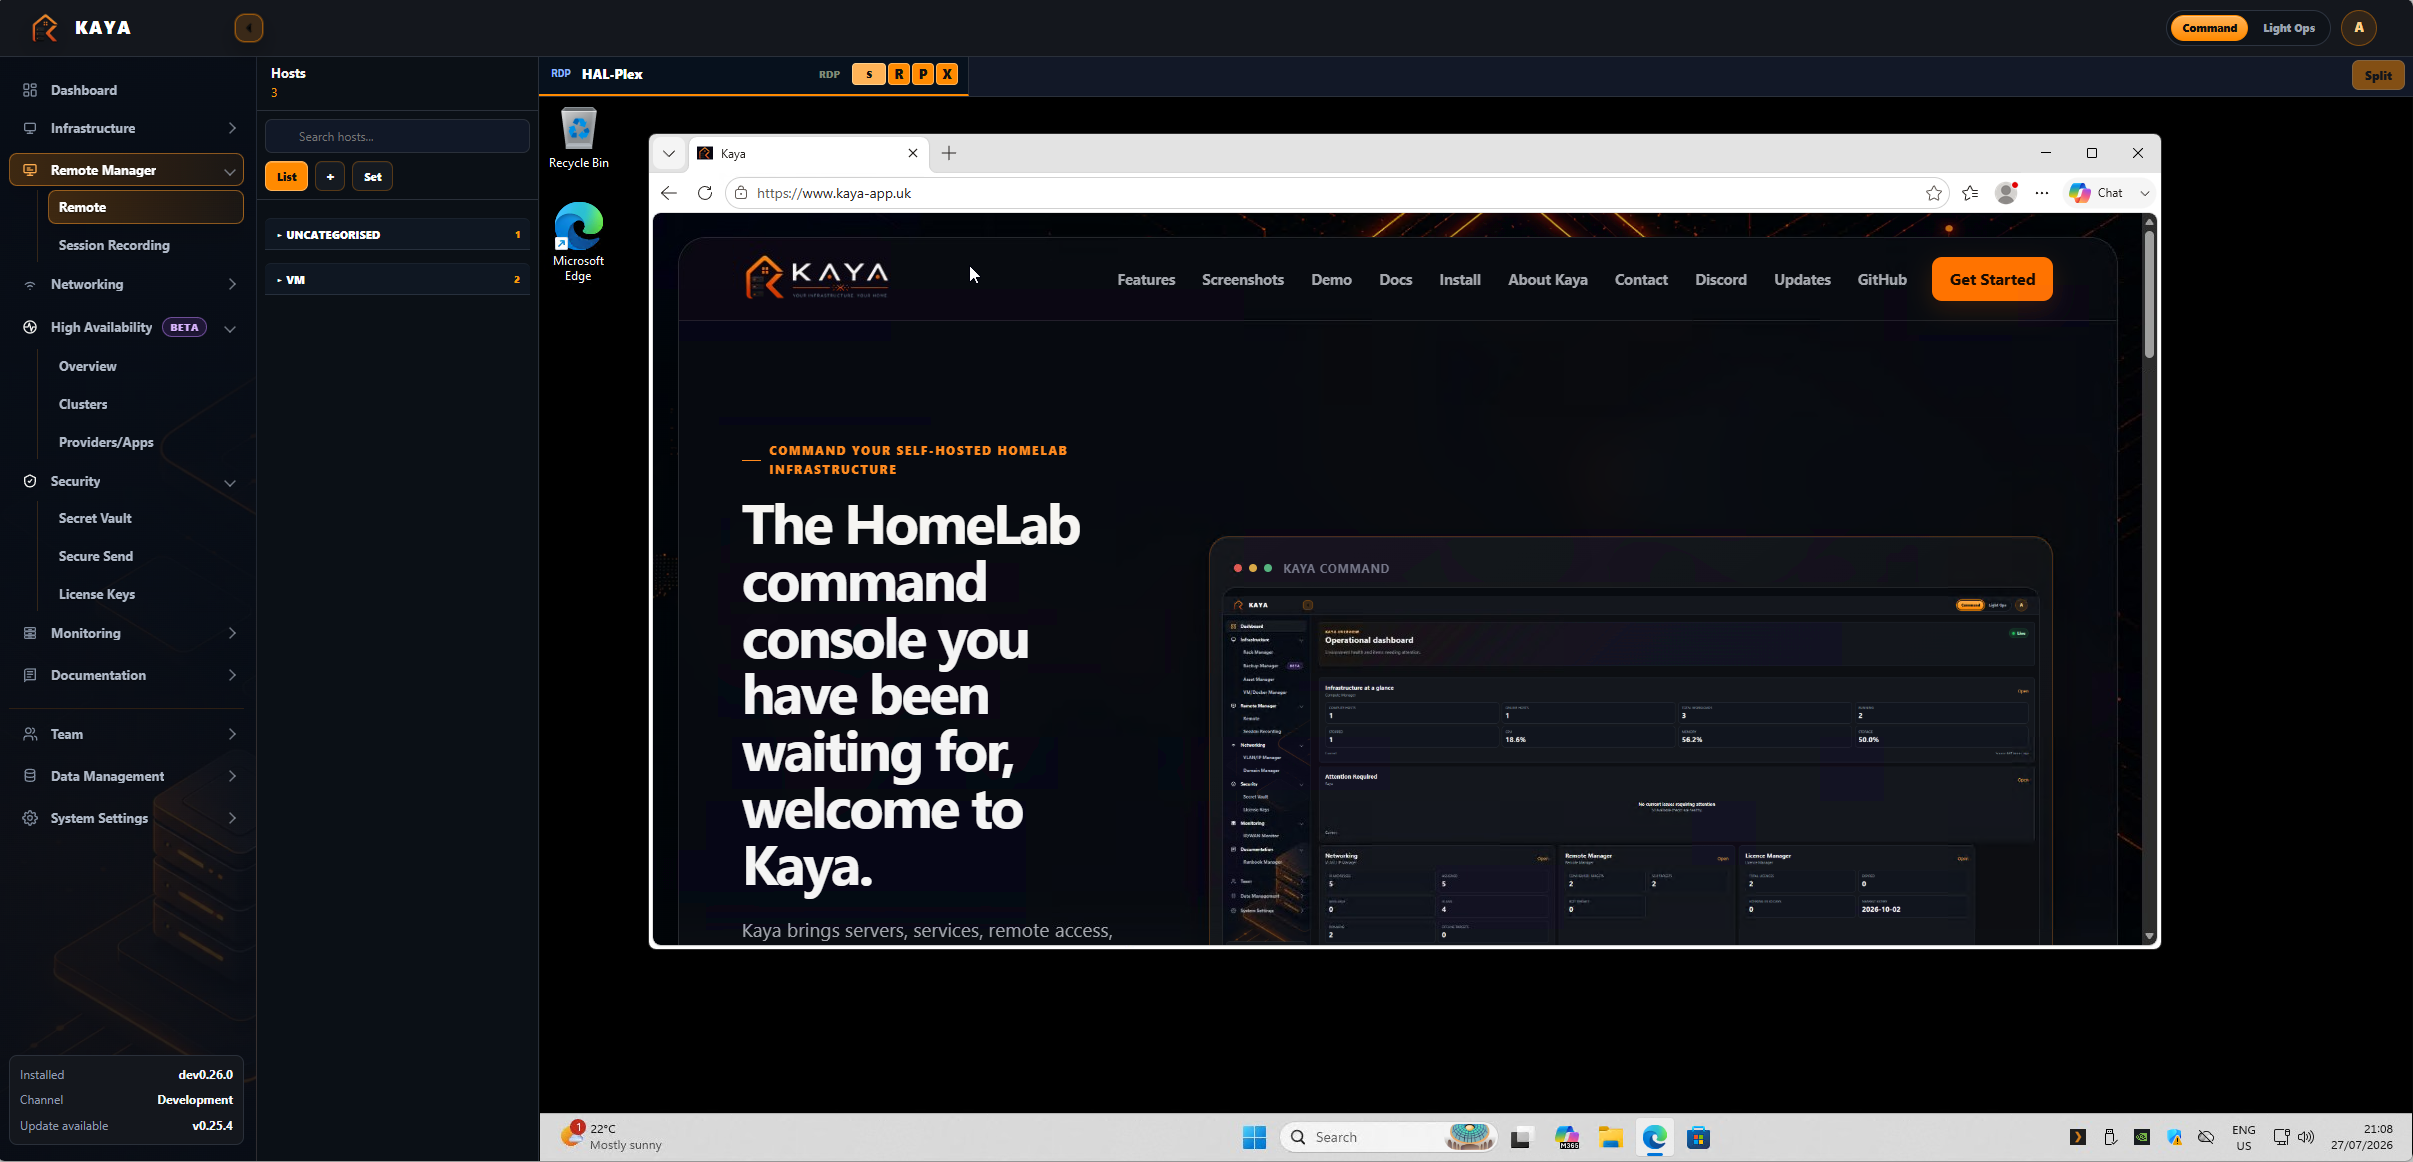Open the Clusters page

[x=83, y=404]
